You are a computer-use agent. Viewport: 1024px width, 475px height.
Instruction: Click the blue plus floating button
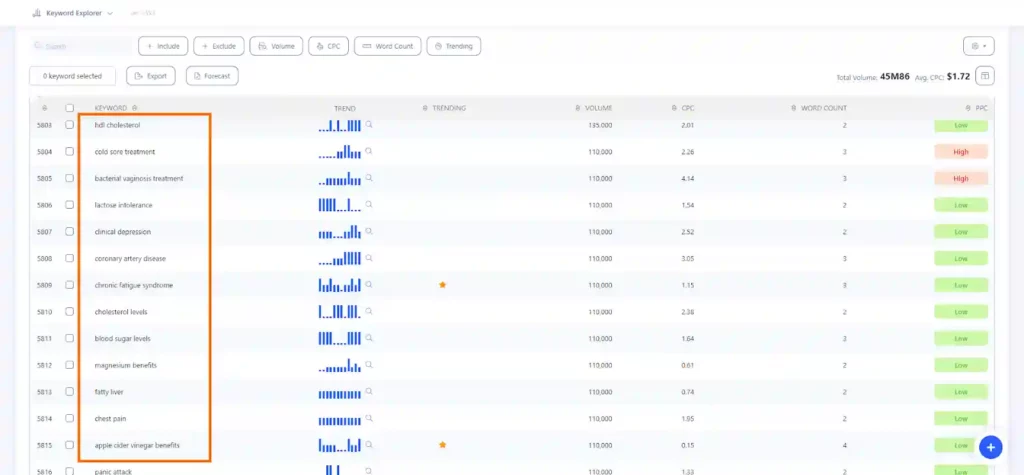pos(991,447)
